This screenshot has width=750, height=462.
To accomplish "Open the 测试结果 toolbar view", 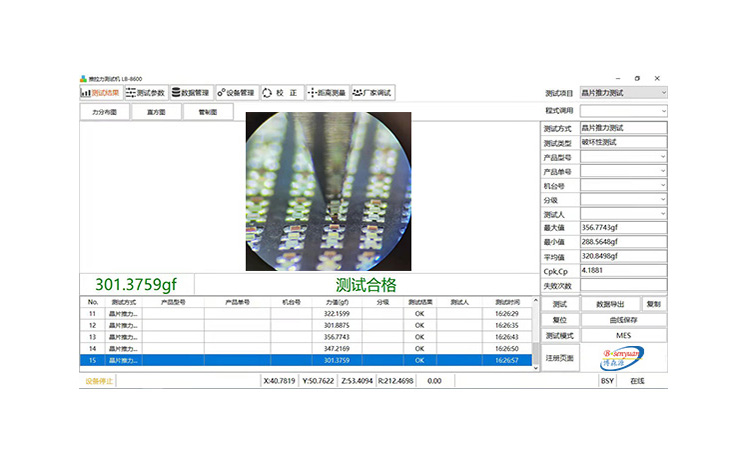I will click(x=100, y=93).
